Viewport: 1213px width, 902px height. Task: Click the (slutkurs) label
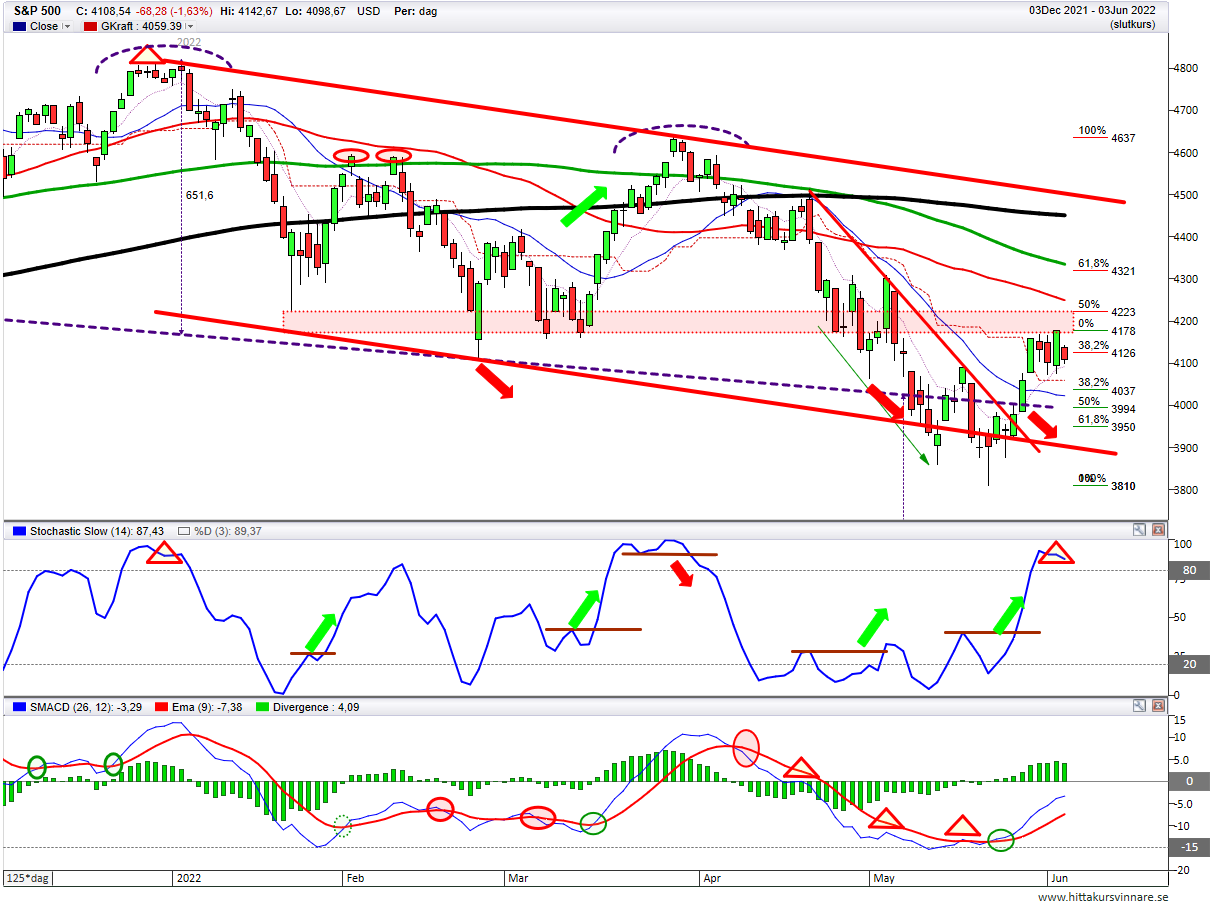pyautogui.click(x=1133, y=25)
